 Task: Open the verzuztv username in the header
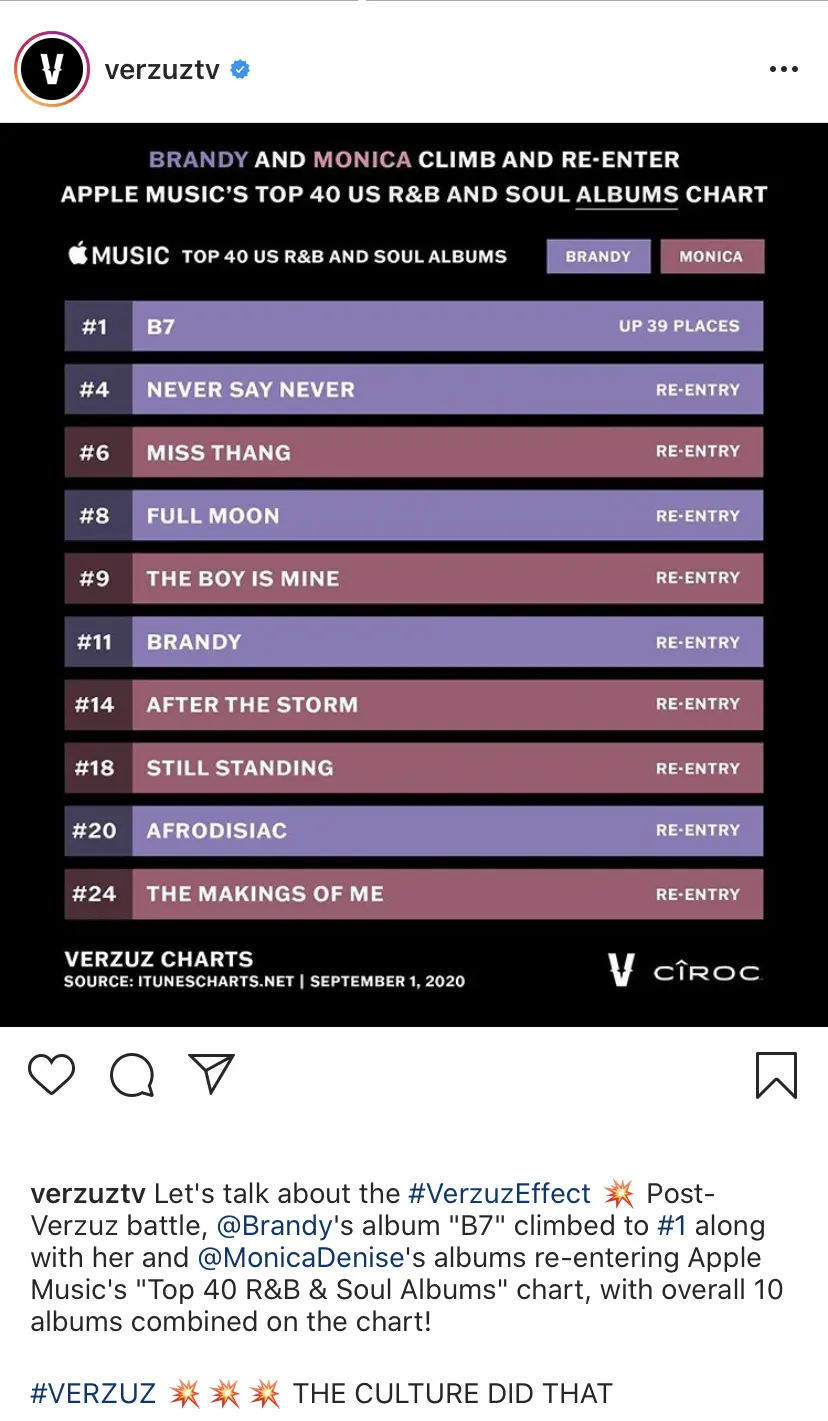(x=162, y=70)
